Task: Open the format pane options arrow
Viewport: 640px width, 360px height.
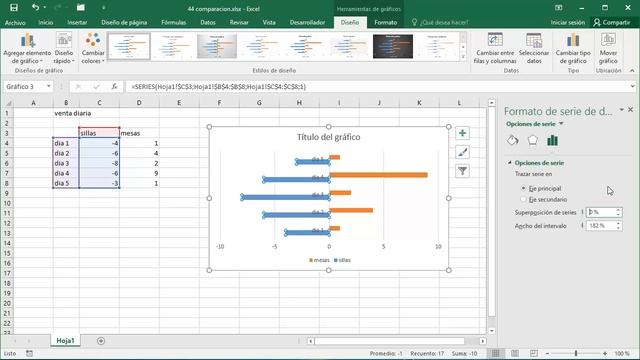Action: pos(621,110)
